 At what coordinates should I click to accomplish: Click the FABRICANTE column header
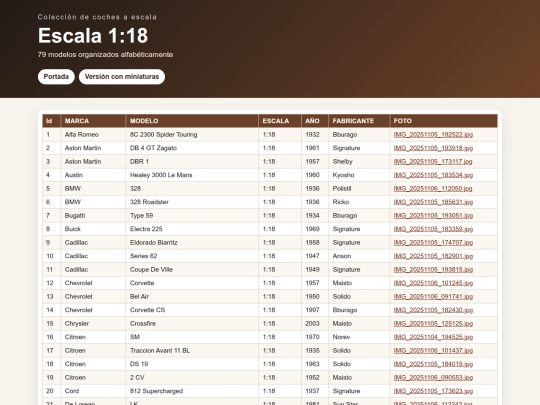[359, 121]
